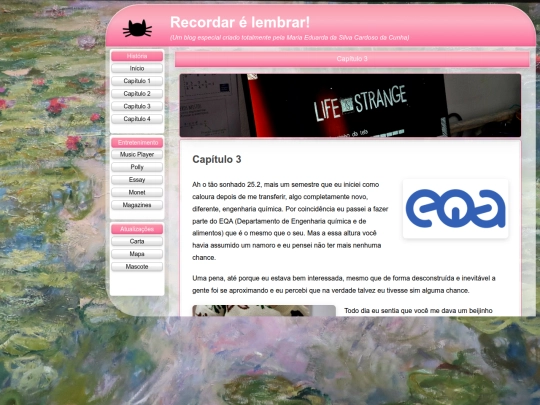Open the Mapa page
The width and height of the screenshot is (540, 405).
click(x=137, y=254)
